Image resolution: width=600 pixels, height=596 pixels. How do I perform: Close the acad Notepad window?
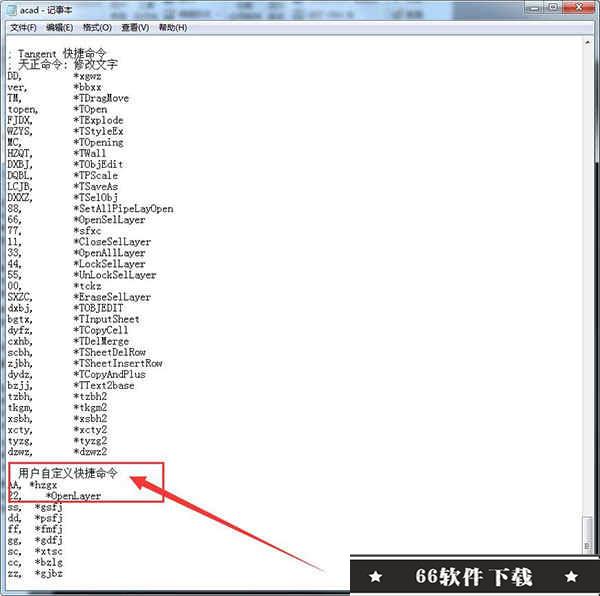[579, 8]
